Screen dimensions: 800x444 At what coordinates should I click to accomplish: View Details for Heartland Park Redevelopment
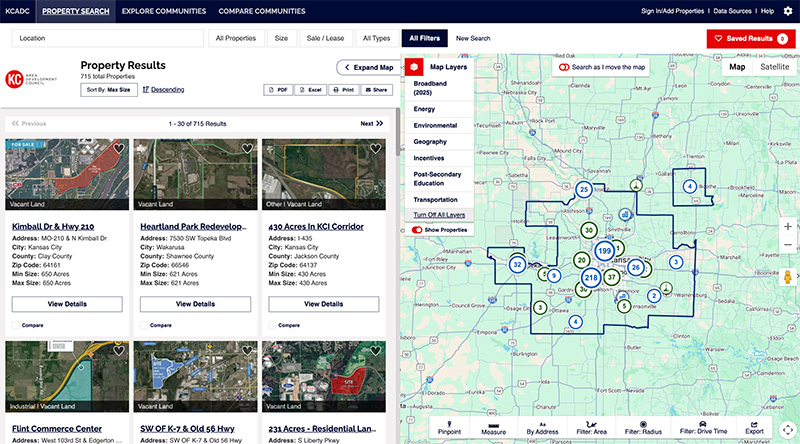[195, 304]
